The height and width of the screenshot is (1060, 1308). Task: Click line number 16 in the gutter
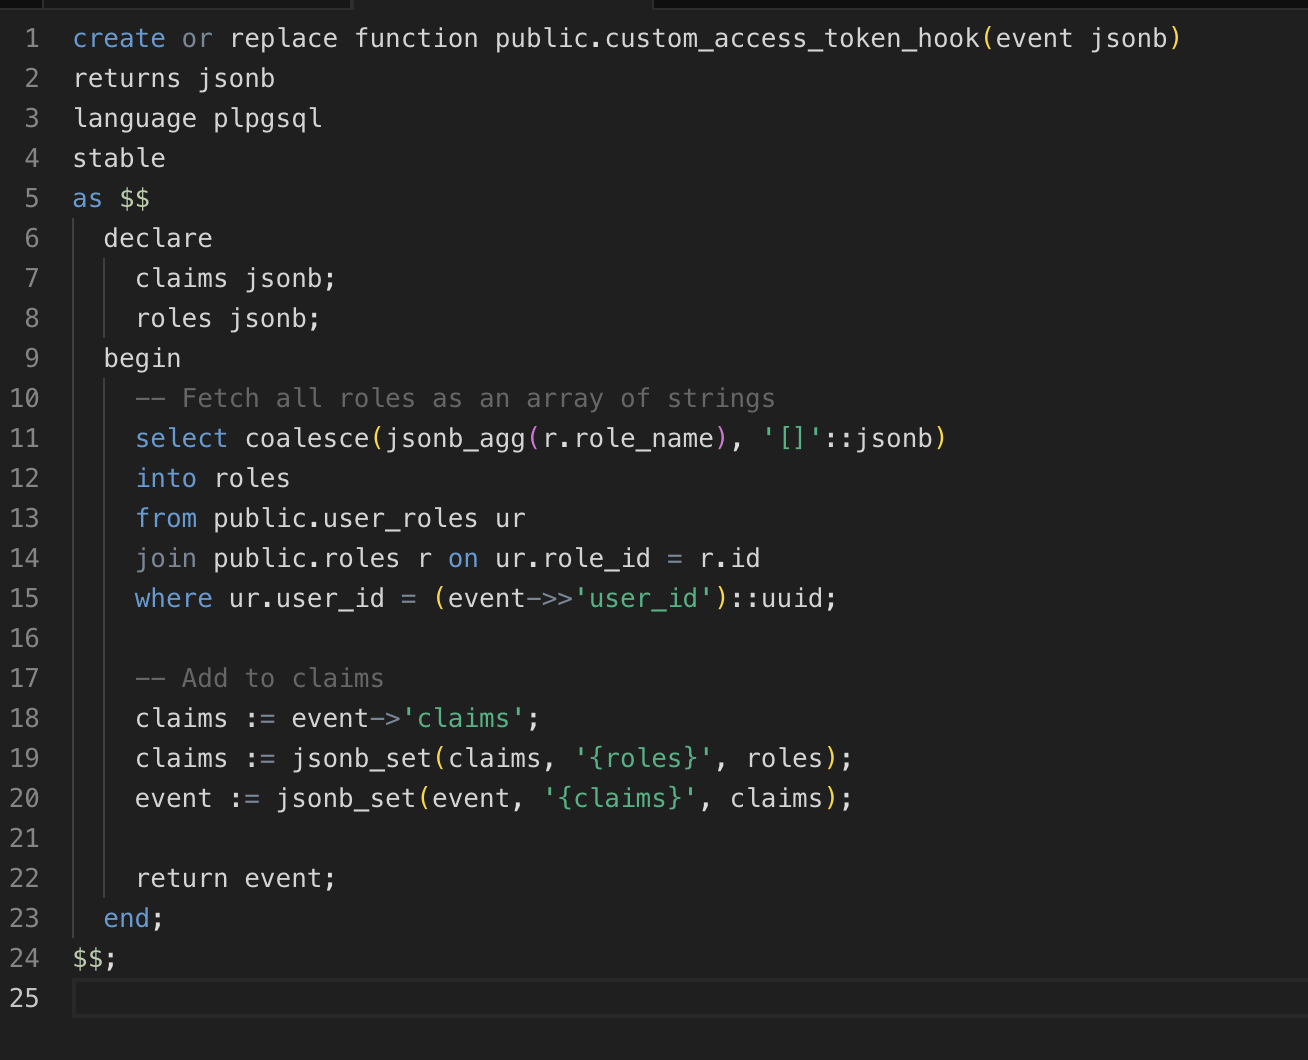pyautogui.click(x=24, y=639)
